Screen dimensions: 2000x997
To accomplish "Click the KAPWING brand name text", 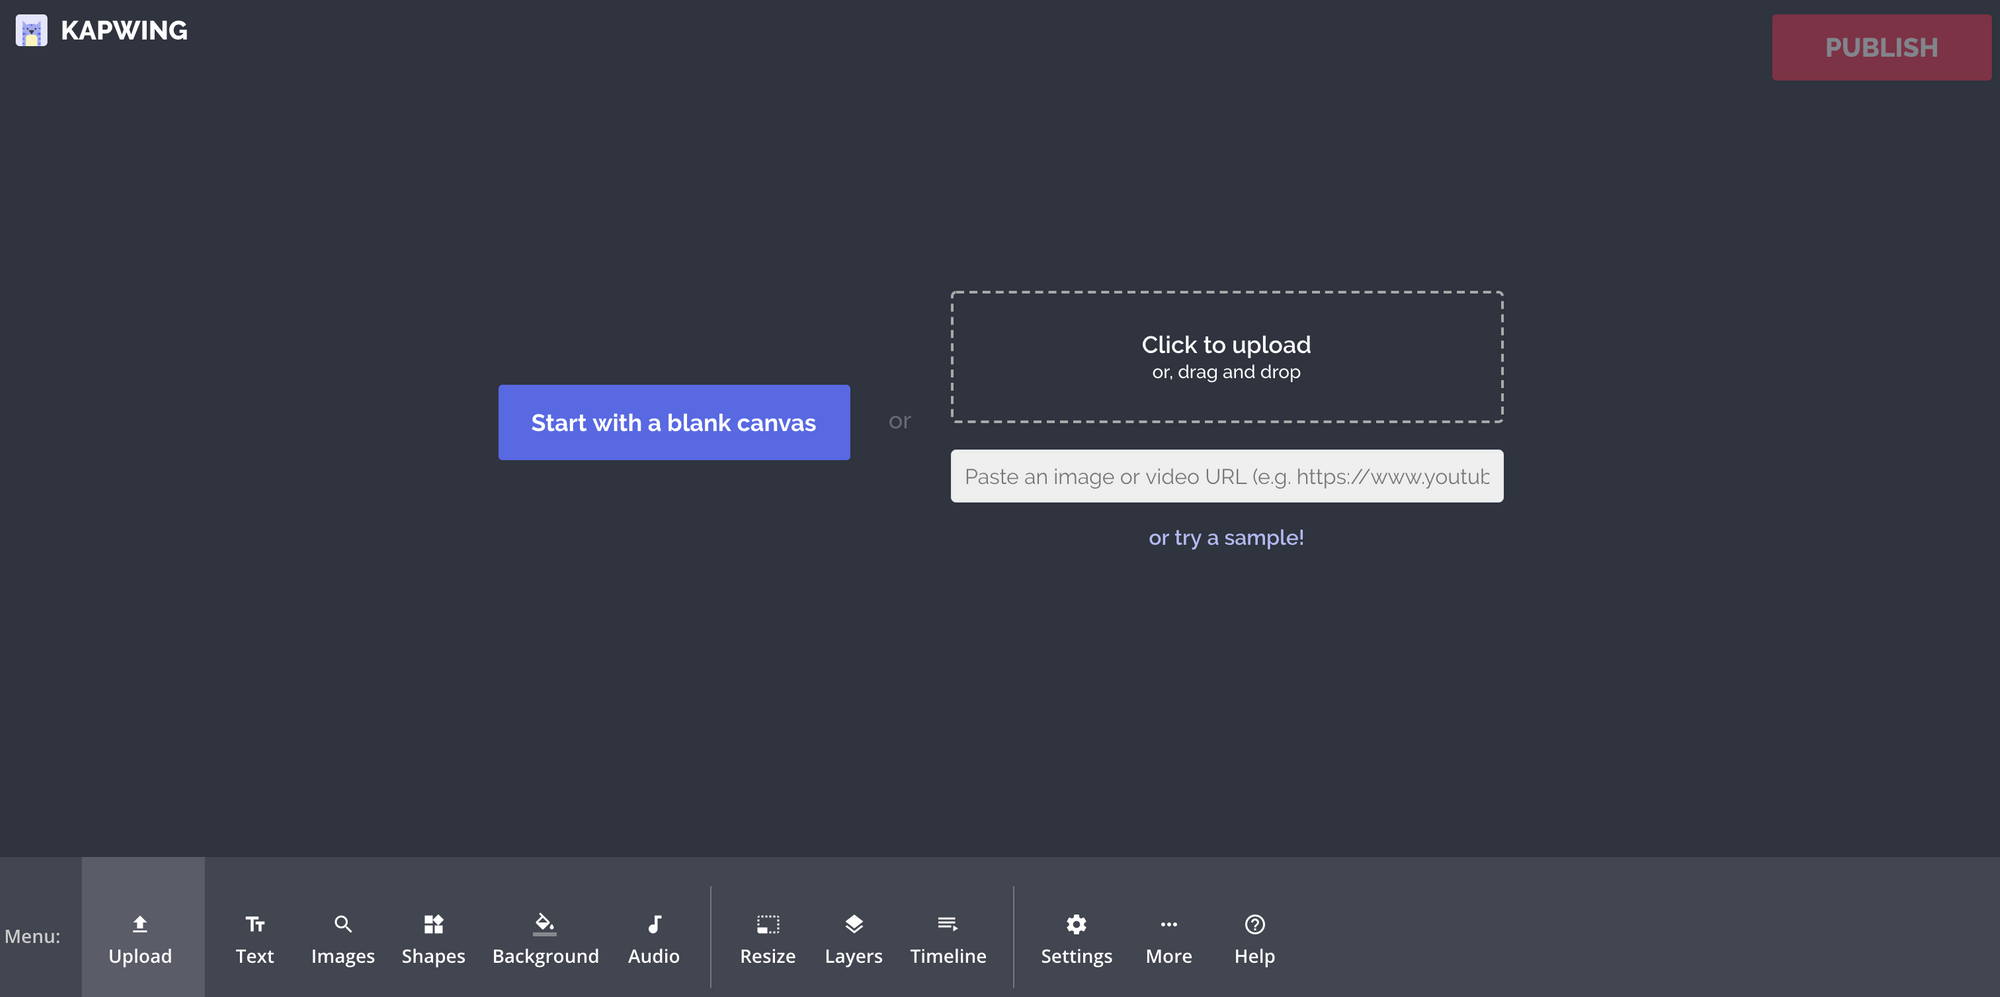I will pos(124,31).
